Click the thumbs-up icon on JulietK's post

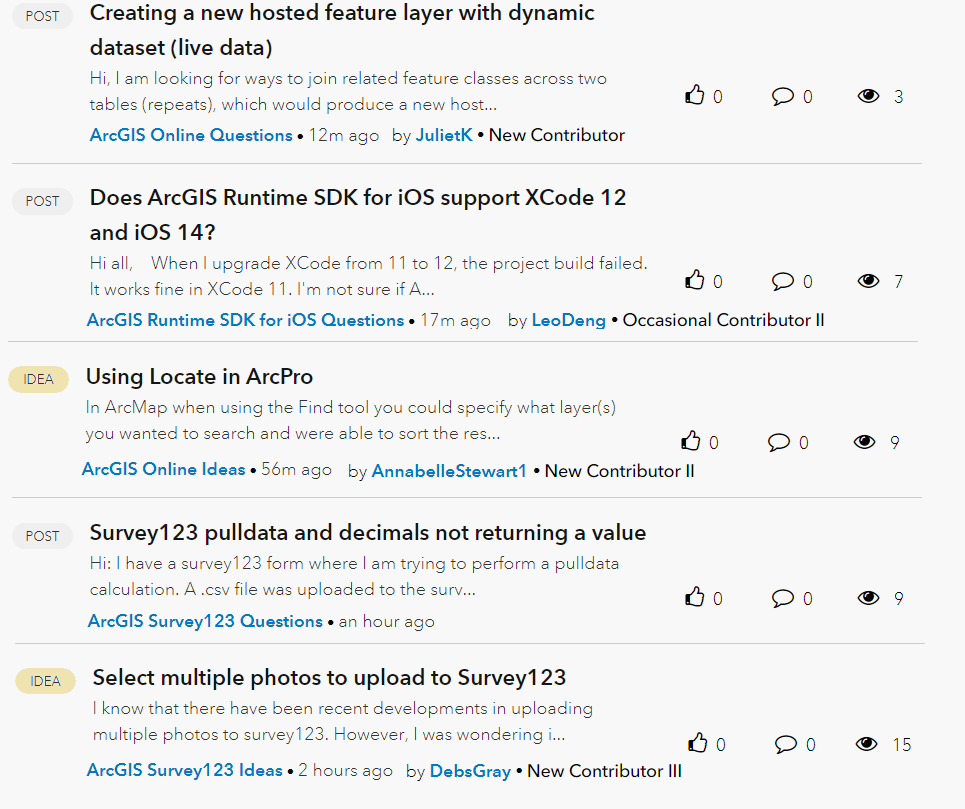[695, 95]
